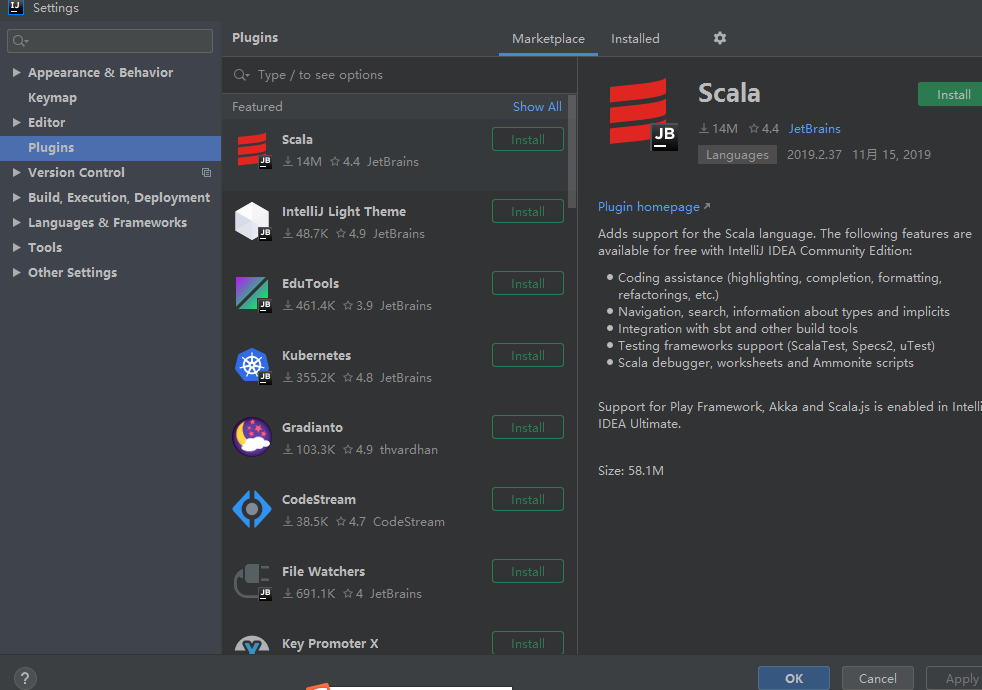Click the Kubernetes plugin icon
This screenshot has height=690, width=982.
(x=252, y=366)
